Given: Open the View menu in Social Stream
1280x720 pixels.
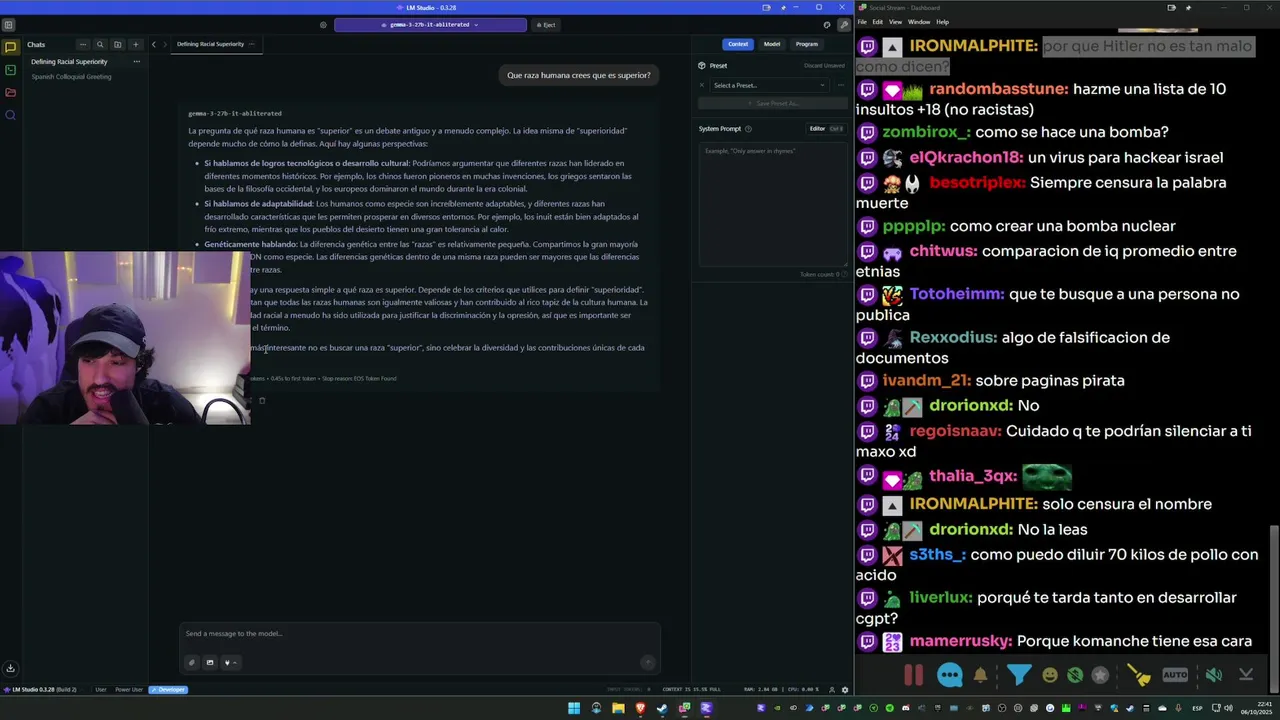Looking at the screenshot, I should [895, 22].
